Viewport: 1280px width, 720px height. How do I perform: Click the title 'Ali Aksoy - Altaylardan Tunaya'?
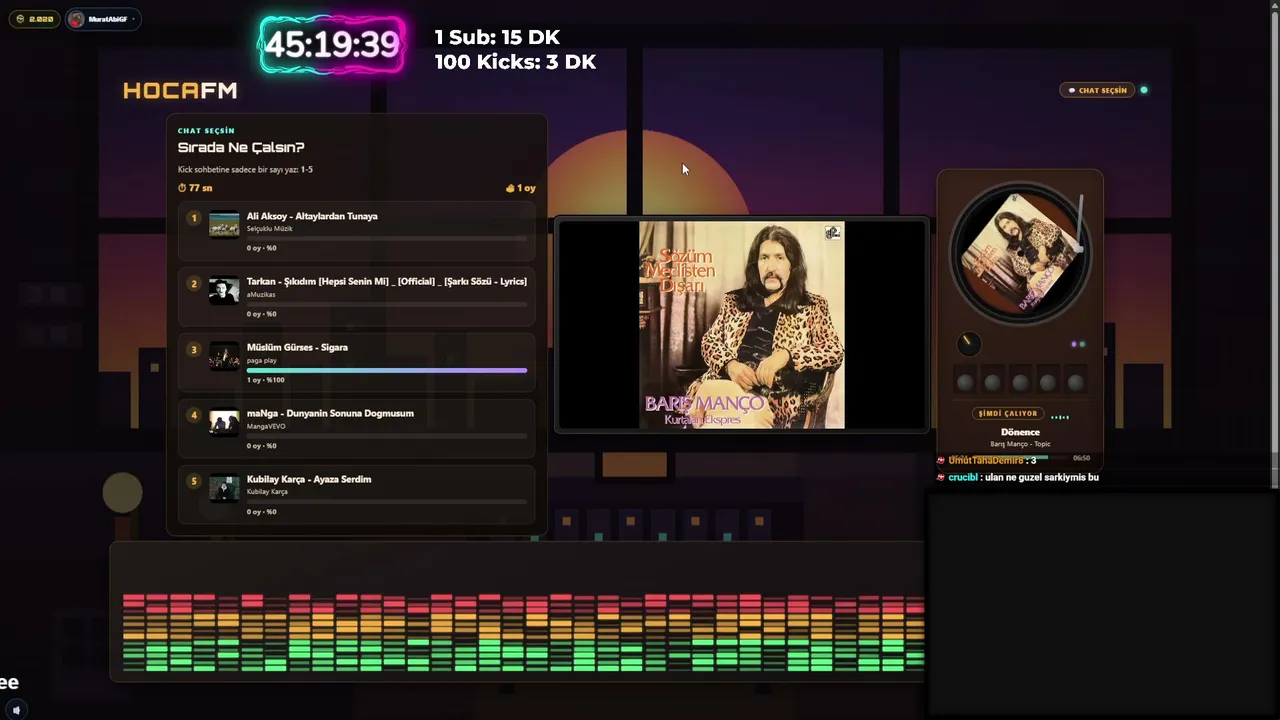[312, 216]
